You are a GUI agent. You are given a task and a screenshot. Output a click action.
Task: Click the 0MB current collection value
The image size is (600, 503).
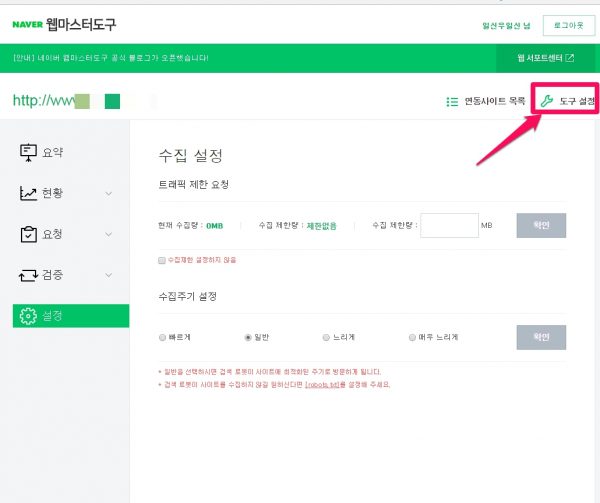tap(214, 226)
